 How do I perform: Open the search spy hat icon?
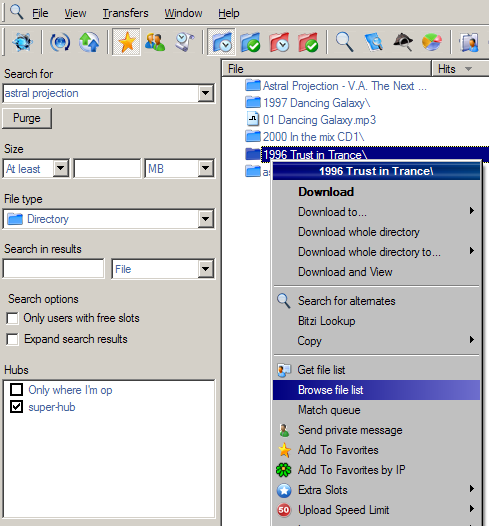[x=402, y=42]
